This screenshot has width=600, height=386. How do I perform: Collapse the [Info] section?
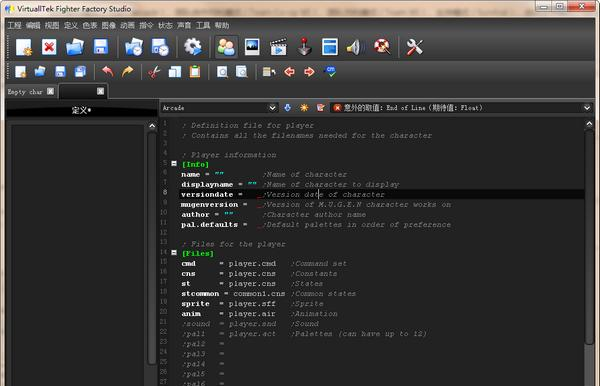click(x=174, y=164)
